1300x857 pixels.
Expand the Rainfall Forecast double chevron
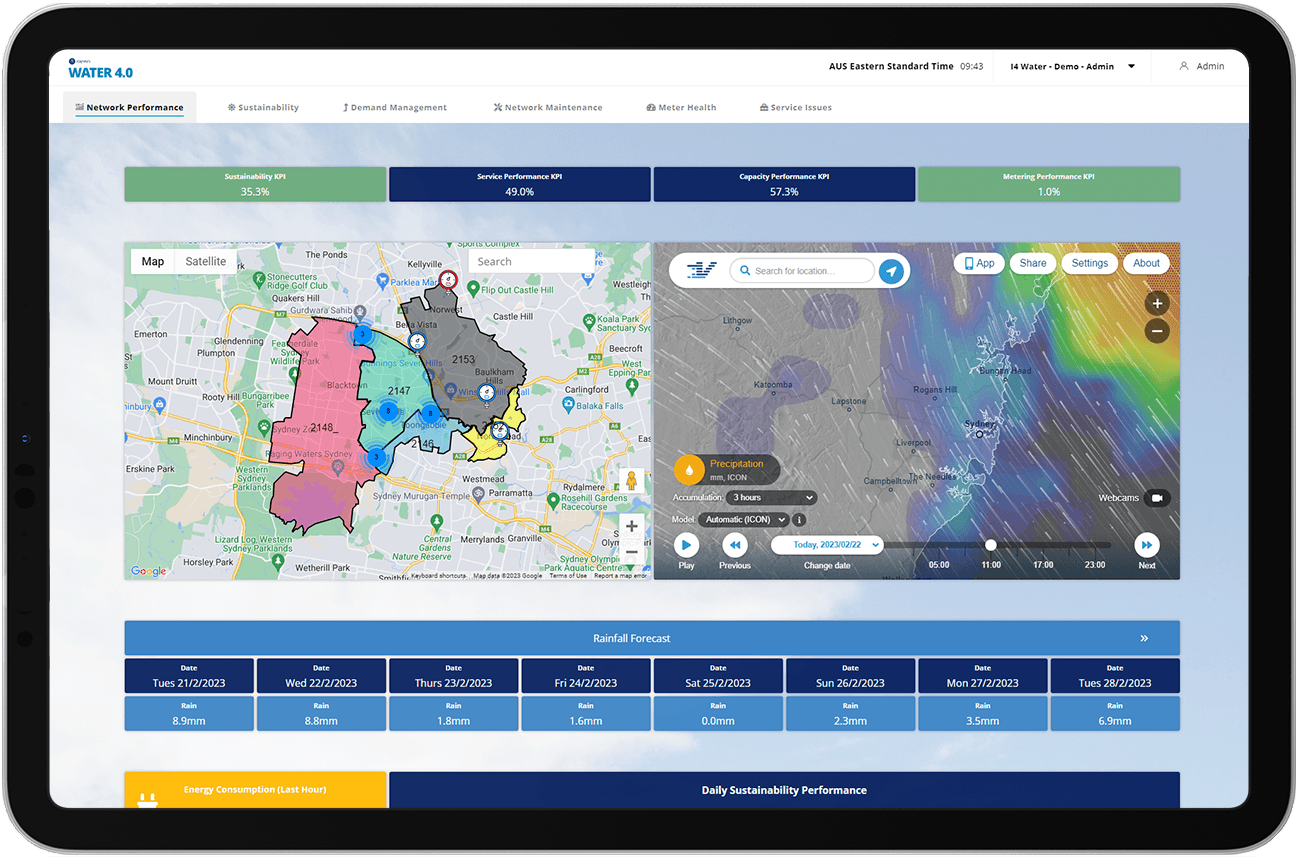coord(1144,638)
